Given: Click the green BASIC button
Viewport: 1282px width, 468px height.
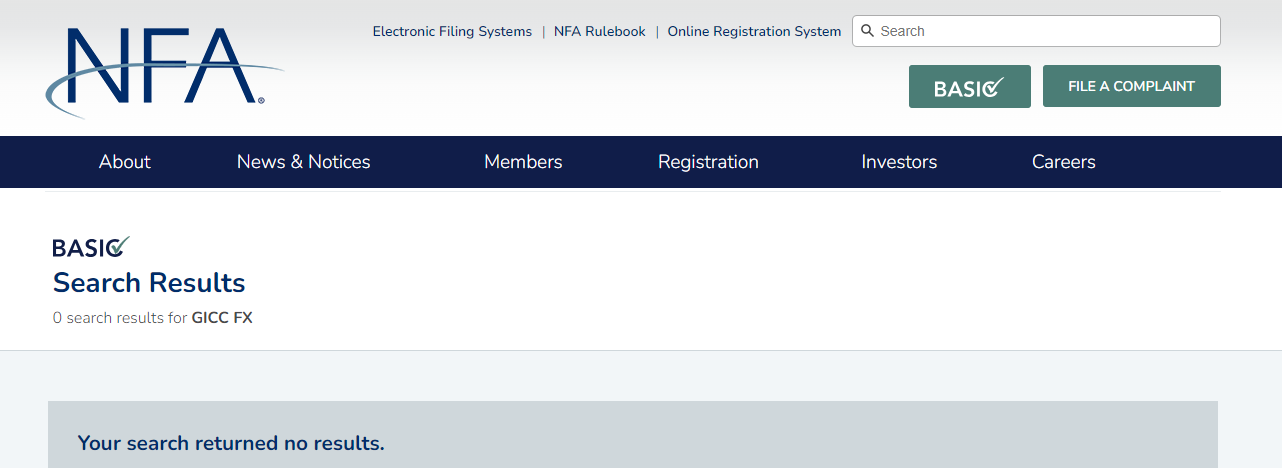Looking at the screenshot, I should 969,87.
